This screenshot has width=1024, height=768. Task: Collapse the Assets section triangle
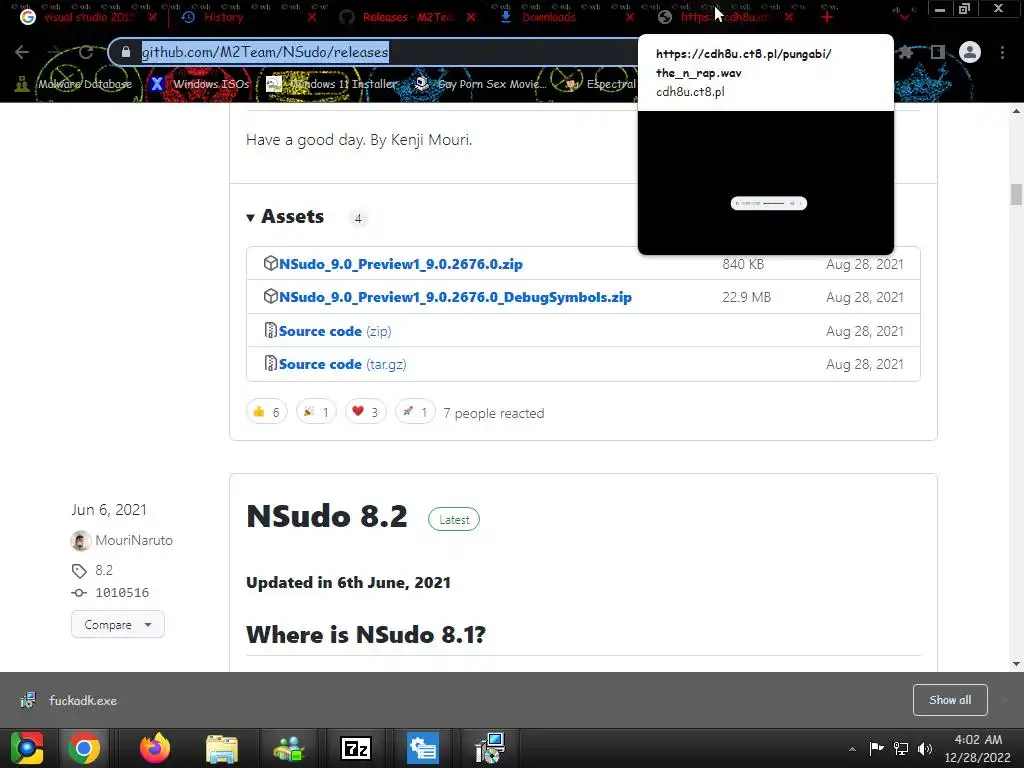pyautogui.click(x=250, y=217)
